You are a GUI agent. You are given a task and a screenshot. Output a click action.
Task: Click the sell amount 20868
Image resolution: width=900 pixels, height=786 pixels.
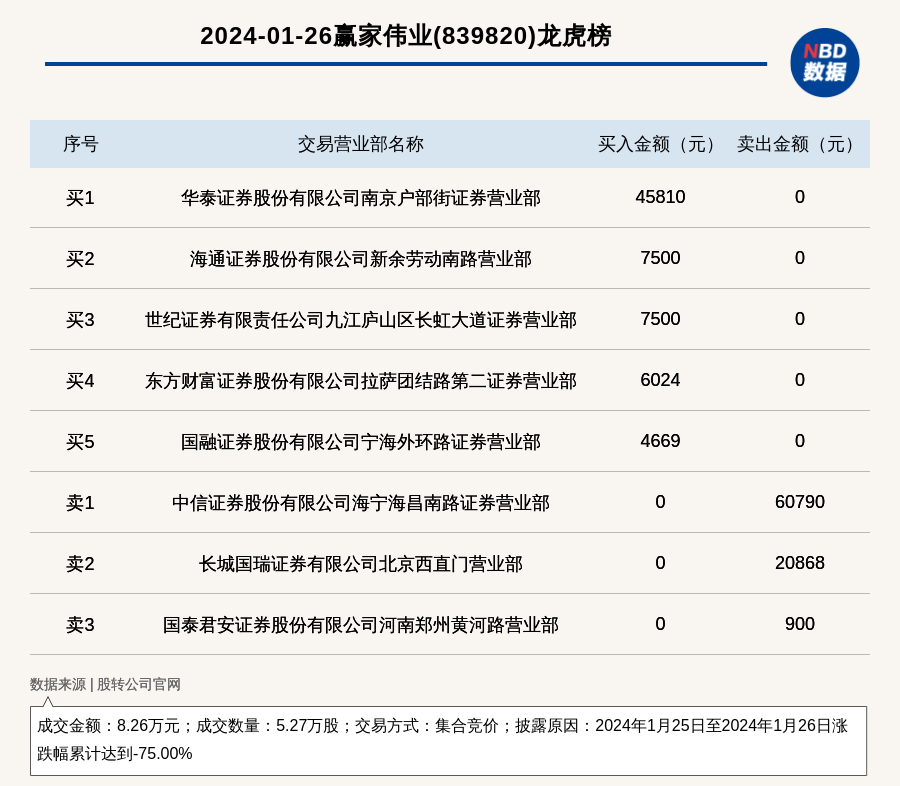(800, 563)
